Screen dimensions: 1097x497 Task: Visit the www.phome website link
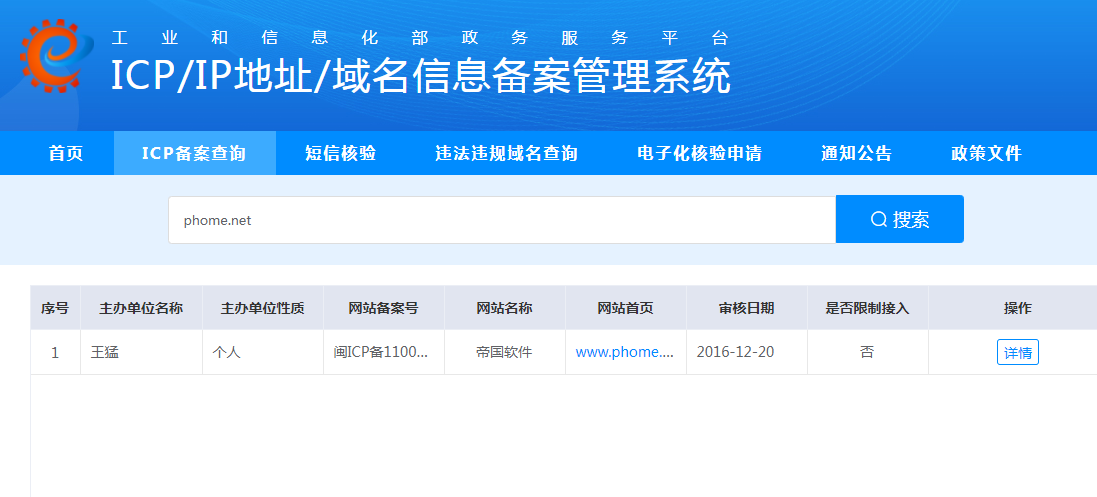[x=624, y=353]
